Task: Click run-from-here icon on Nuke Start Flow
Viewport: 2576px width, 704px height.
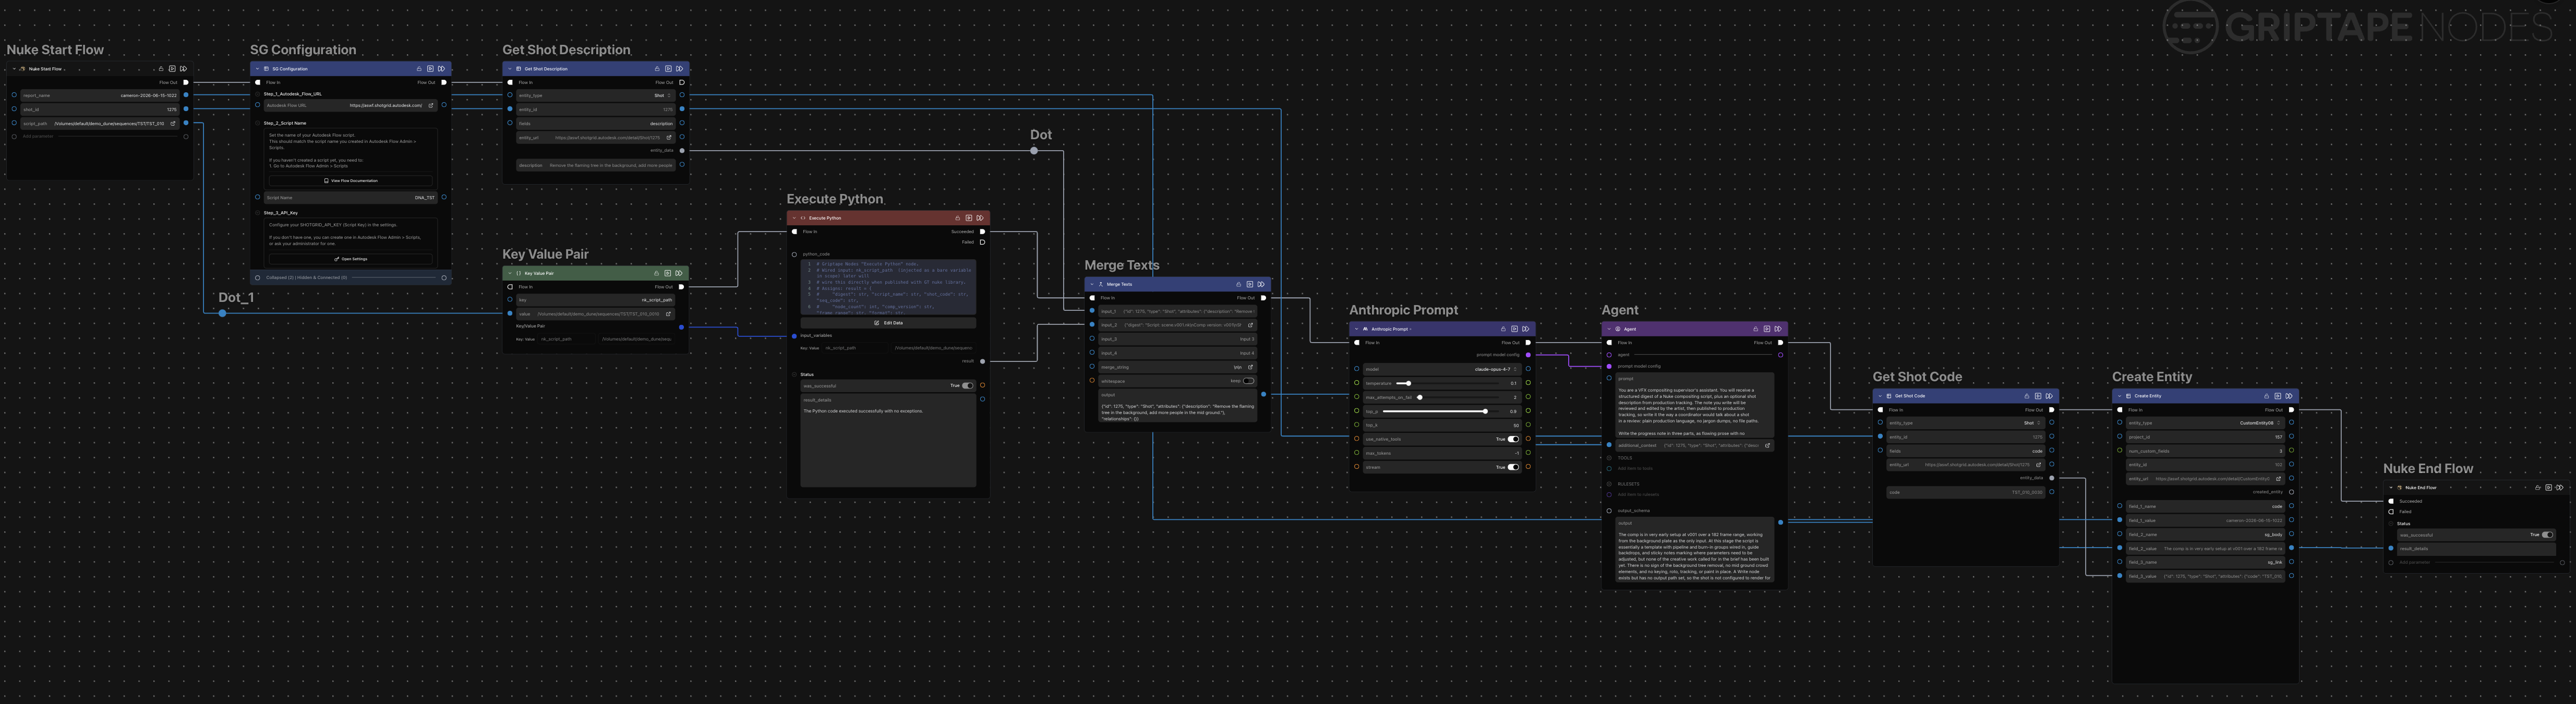Action: point(183,69)
